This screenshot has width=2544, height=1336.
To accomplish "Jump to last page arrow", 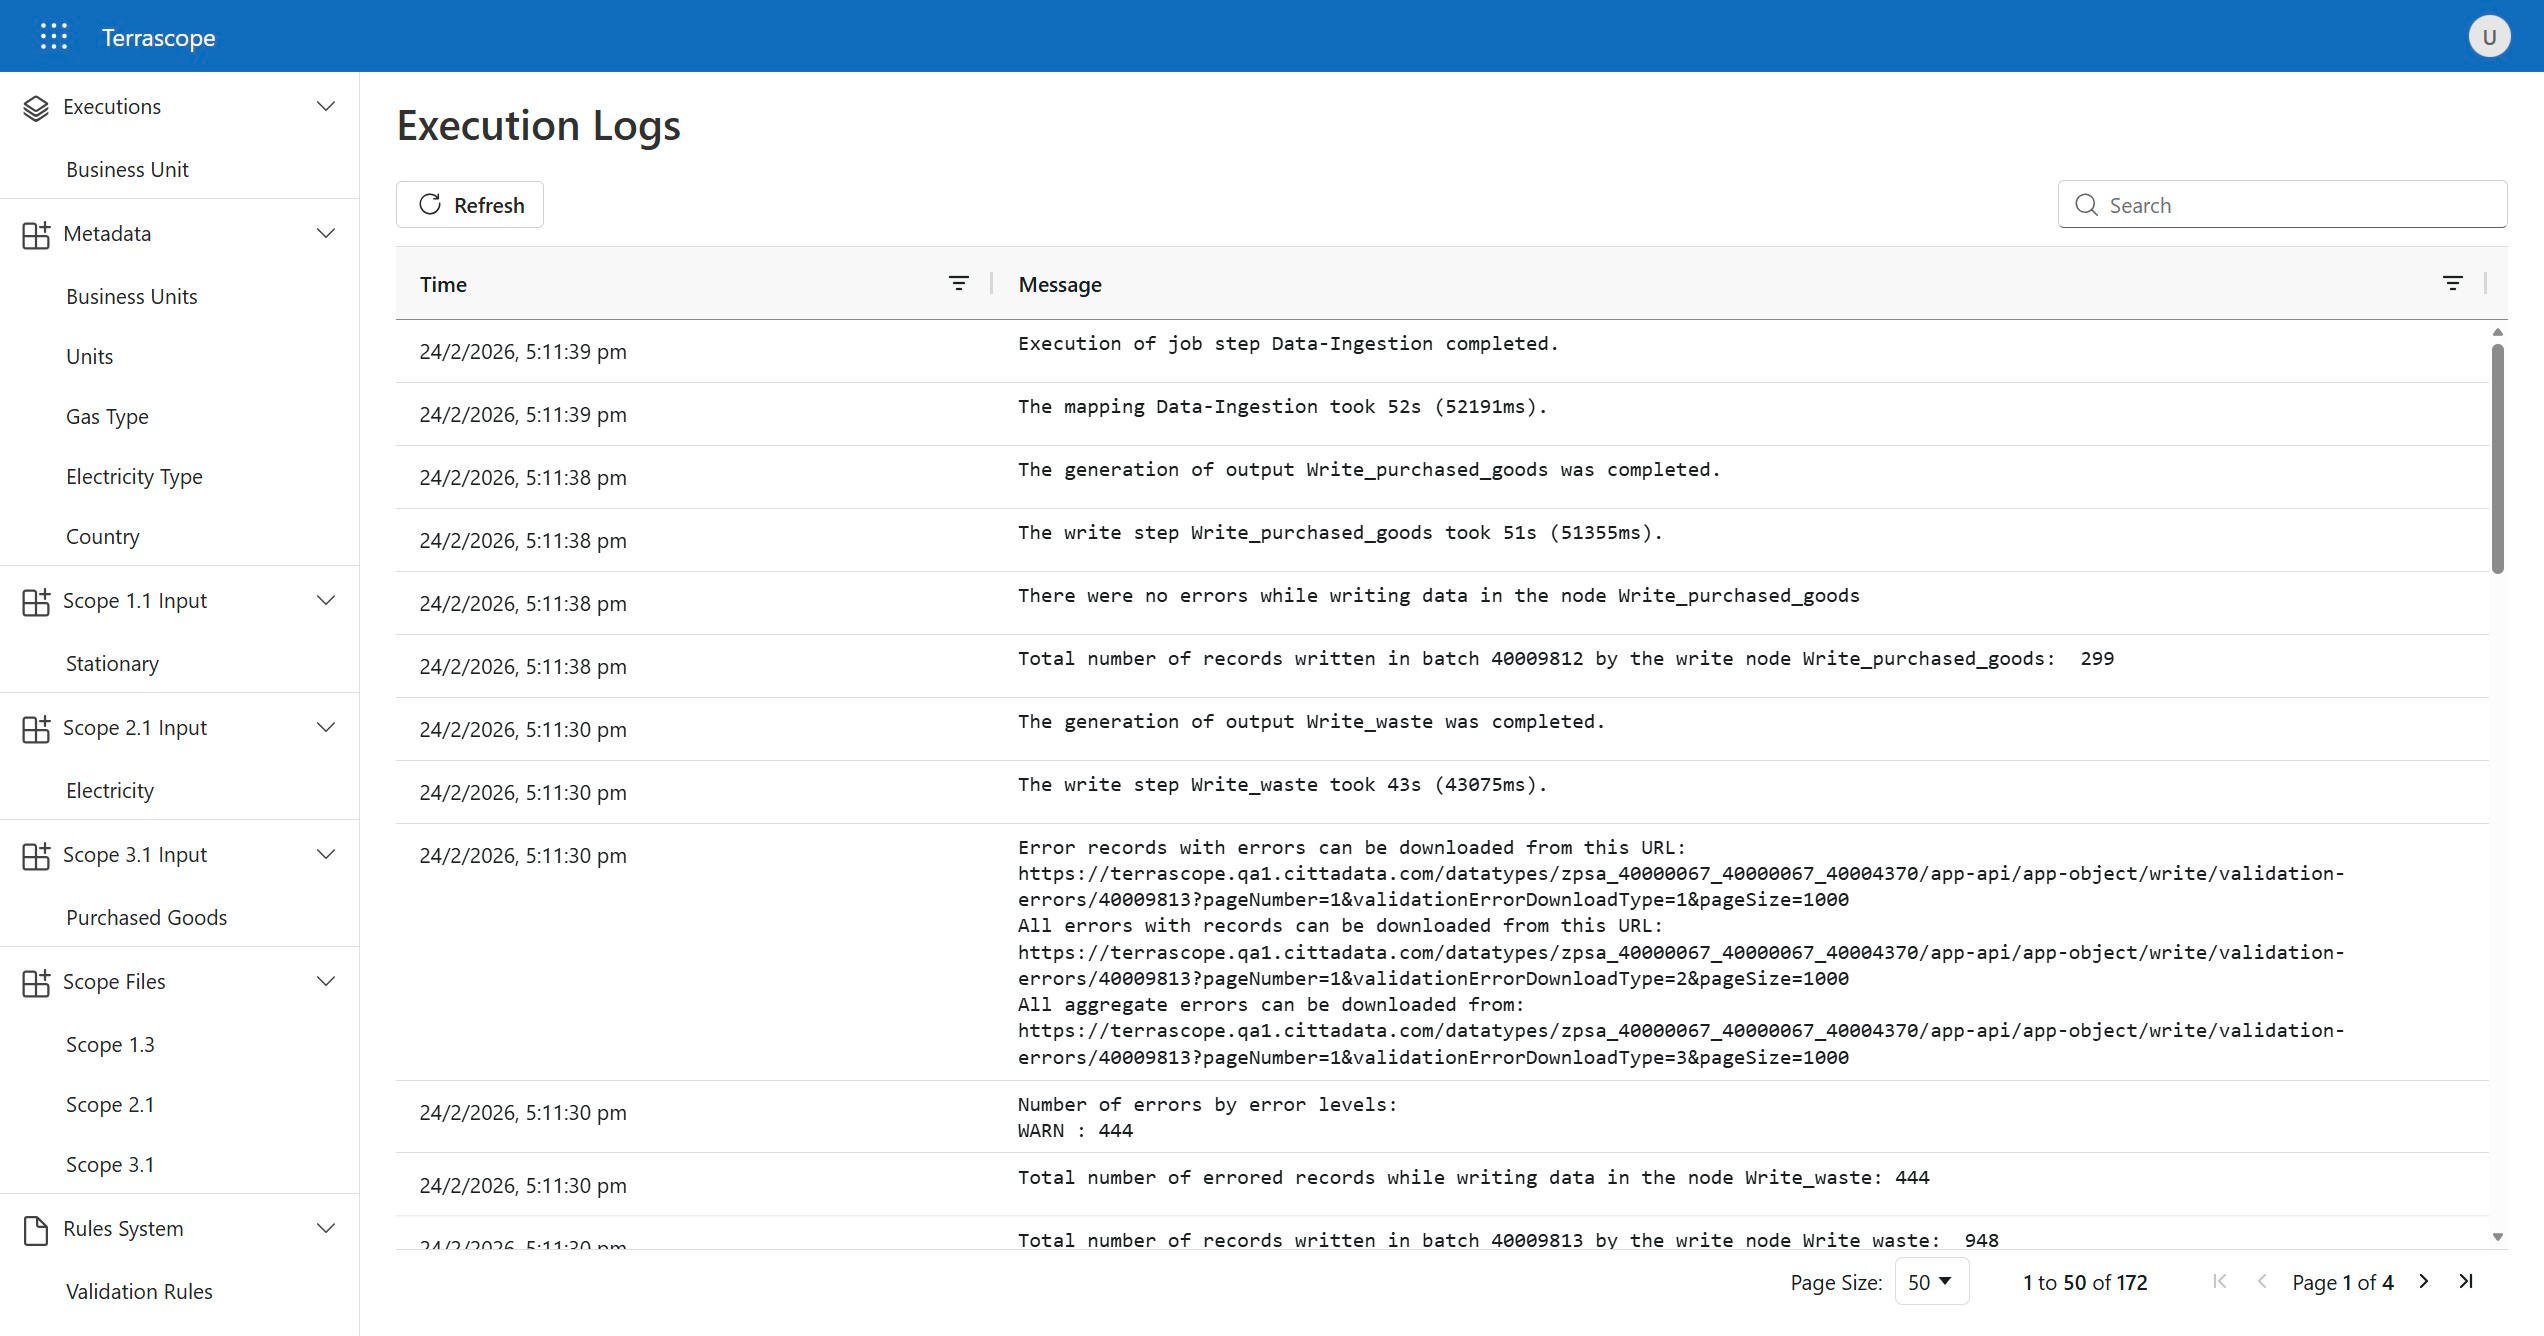I will point(2466,1281).
